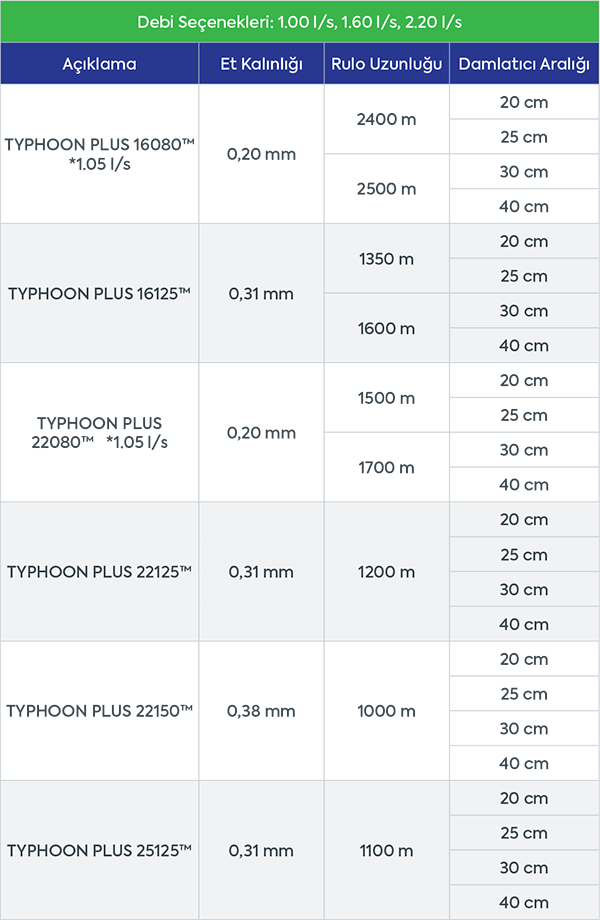The width and height of the screenshot is (600, 920).
Task: Select the TYPHOON PLUS 22080 product cell
Action: pos(99,433)
